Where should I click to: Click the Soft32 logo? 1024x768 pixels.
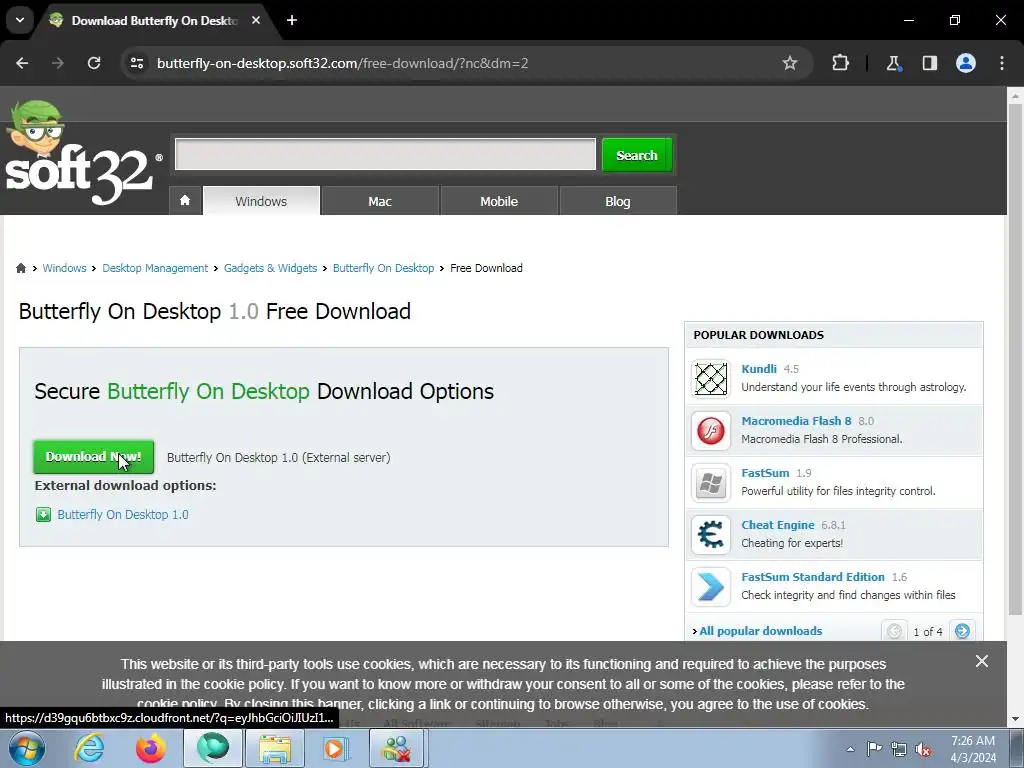pyautogui.click(x=83, y=154)
